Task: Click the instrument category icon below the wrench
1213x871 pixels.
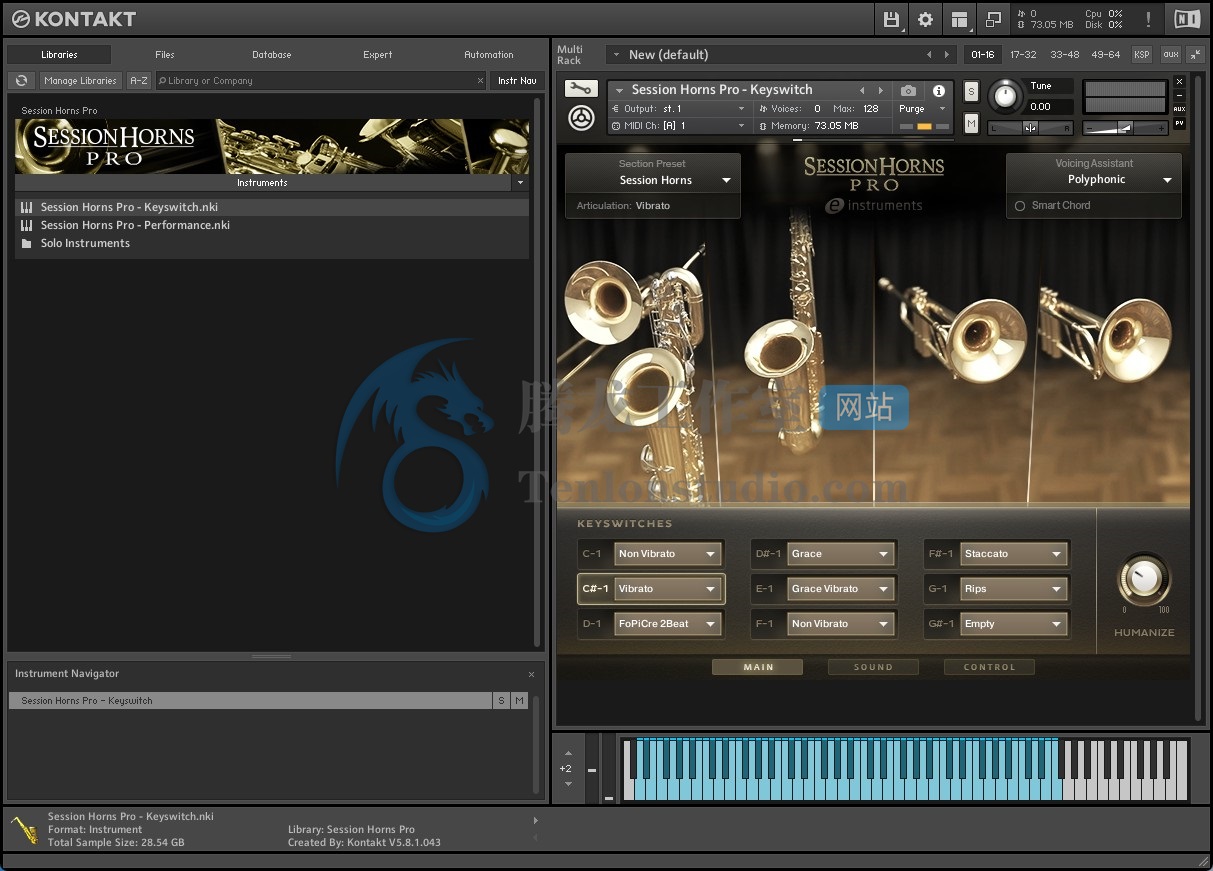Action: pyautogui.click(x=581, y=118)
